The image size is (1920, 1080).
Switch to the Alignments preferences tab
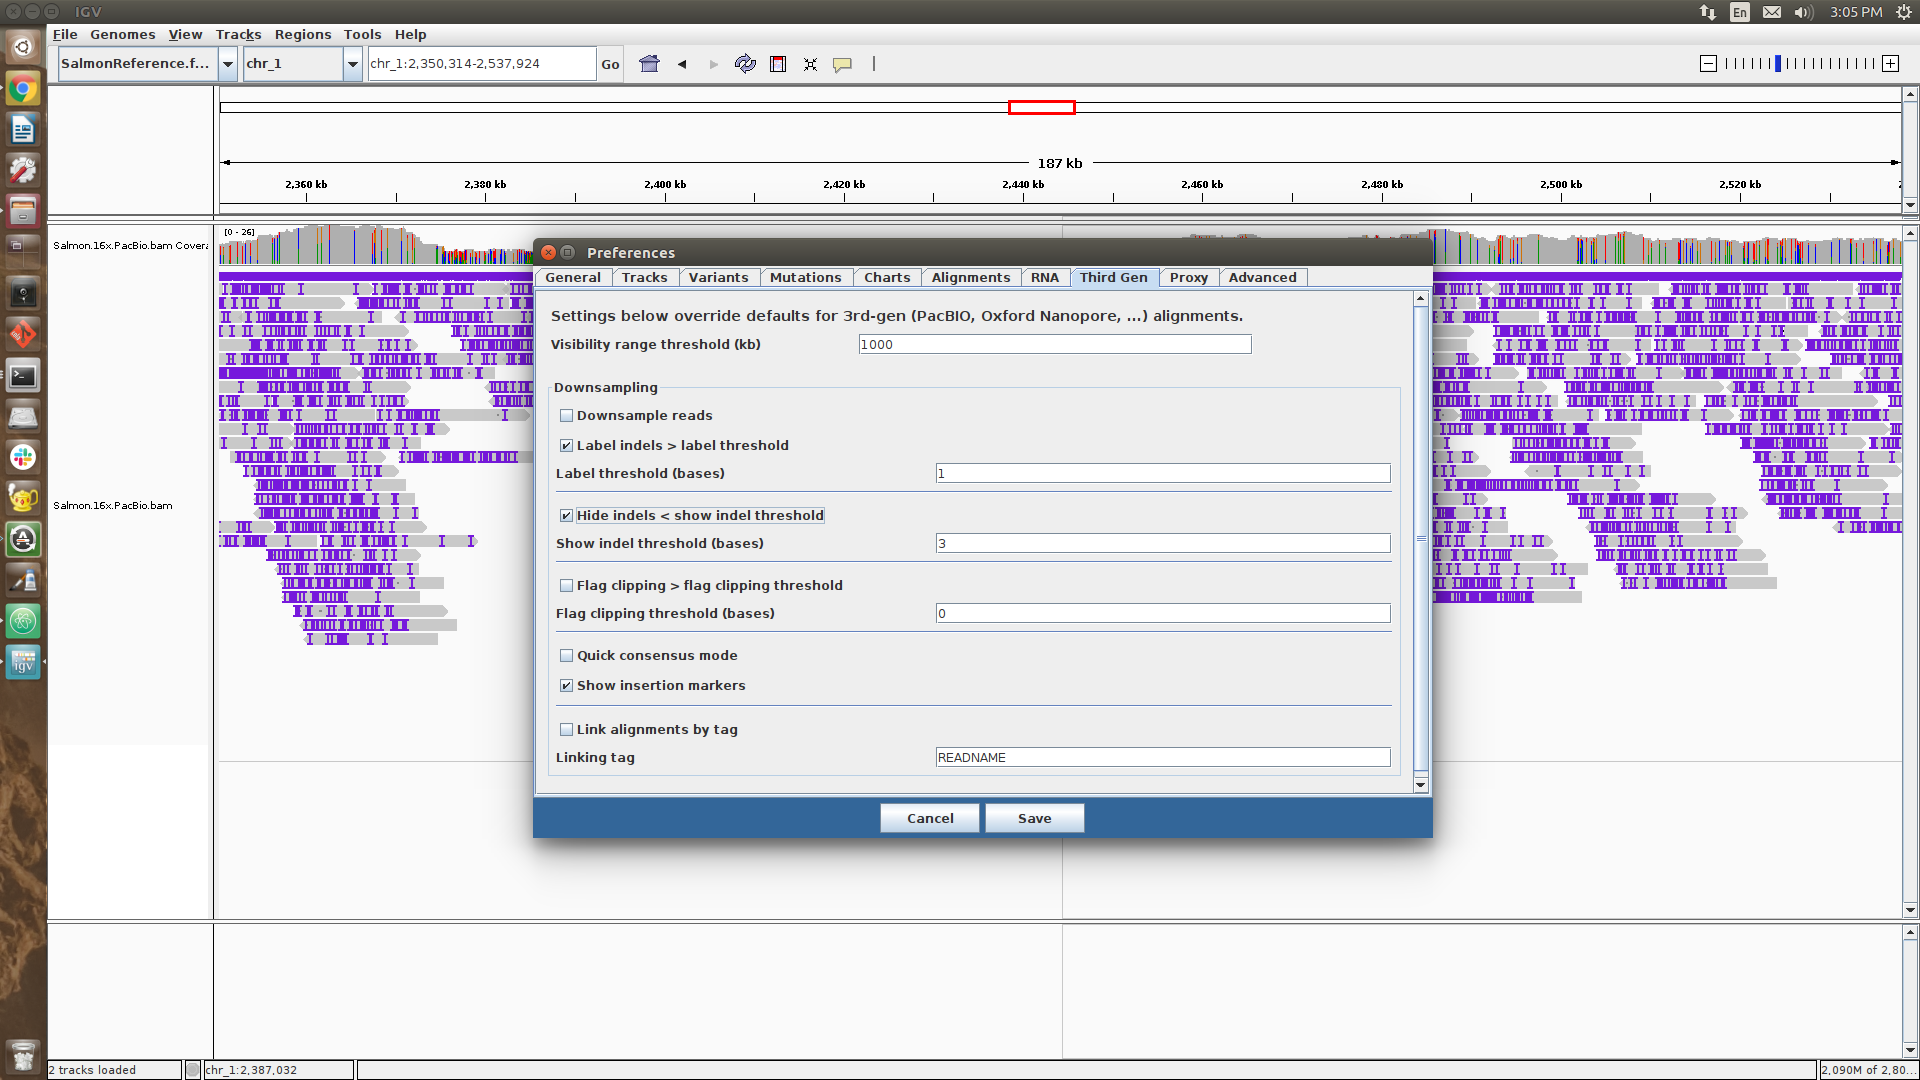click(x=970, y=278)
